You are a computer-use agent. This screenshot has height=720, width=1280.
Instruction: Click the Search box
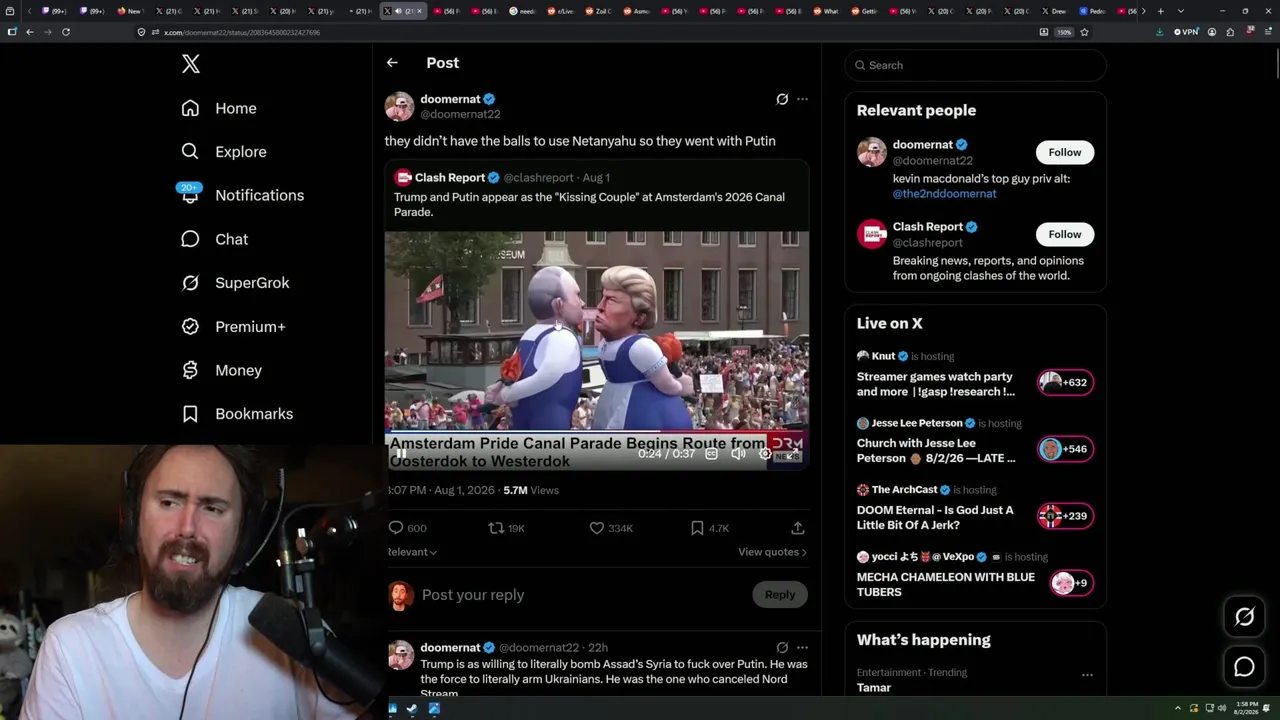point(976,65)
